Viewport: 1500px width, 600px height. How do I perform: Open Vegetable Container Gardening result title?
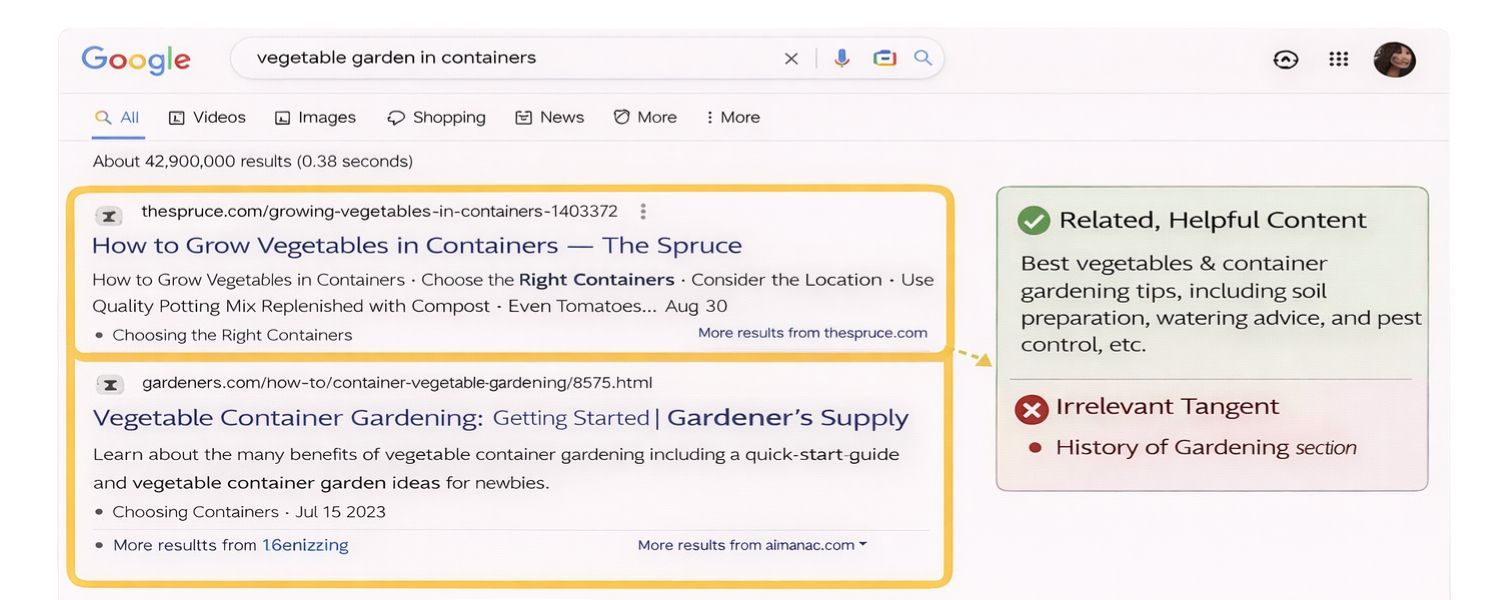click(x=500, y=418)
